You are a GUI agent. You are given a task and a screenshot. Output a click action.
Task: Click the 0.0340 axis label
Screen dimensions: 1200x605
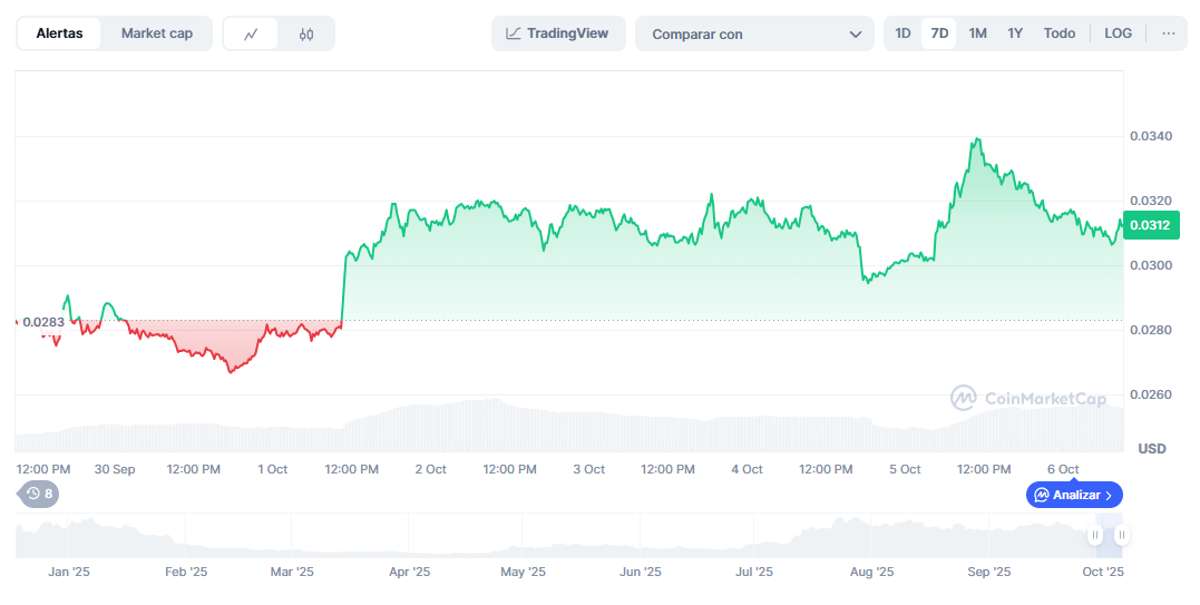pyautogui.click(x=1150, y=136)
